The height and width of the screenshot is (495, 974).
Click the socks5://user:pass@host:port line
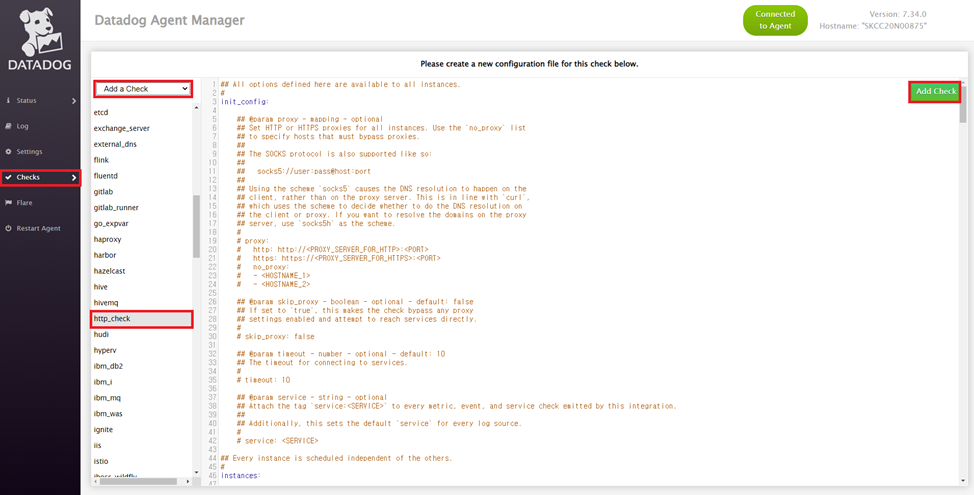pyautogui.click(x=314, y=171)
